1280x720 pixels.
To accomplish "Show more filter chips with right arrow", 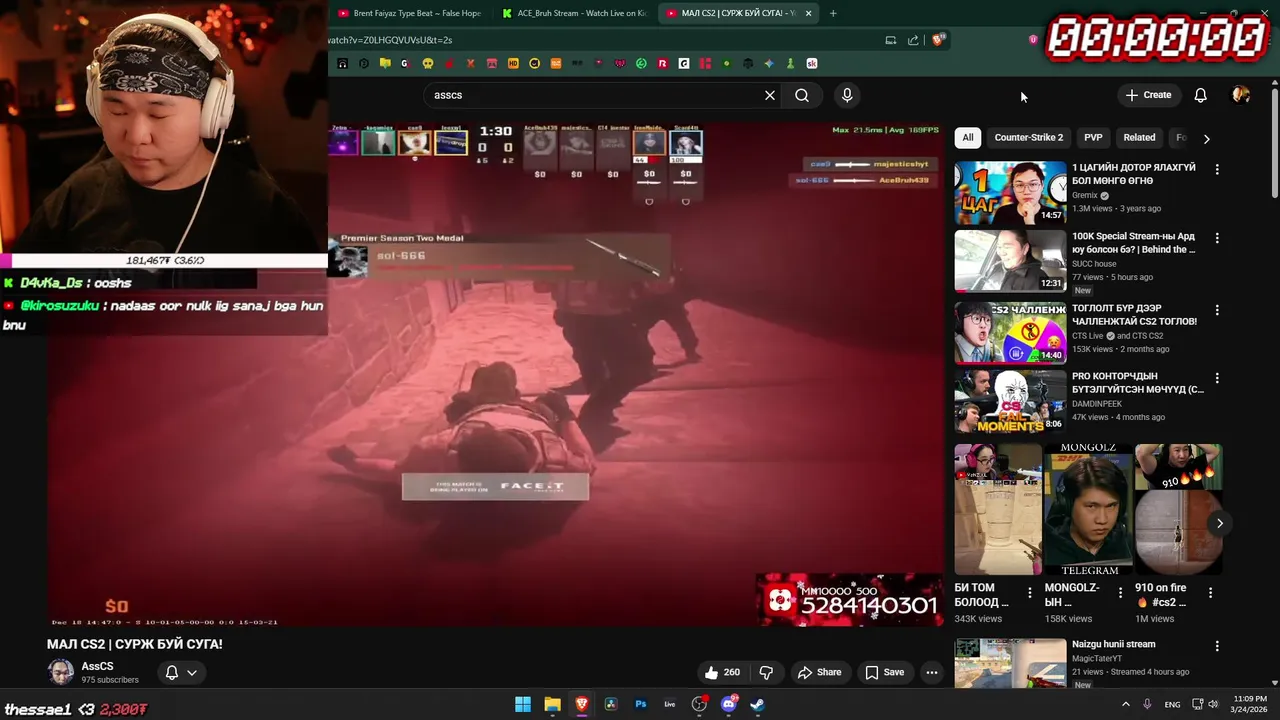I will coord(1206,138).
